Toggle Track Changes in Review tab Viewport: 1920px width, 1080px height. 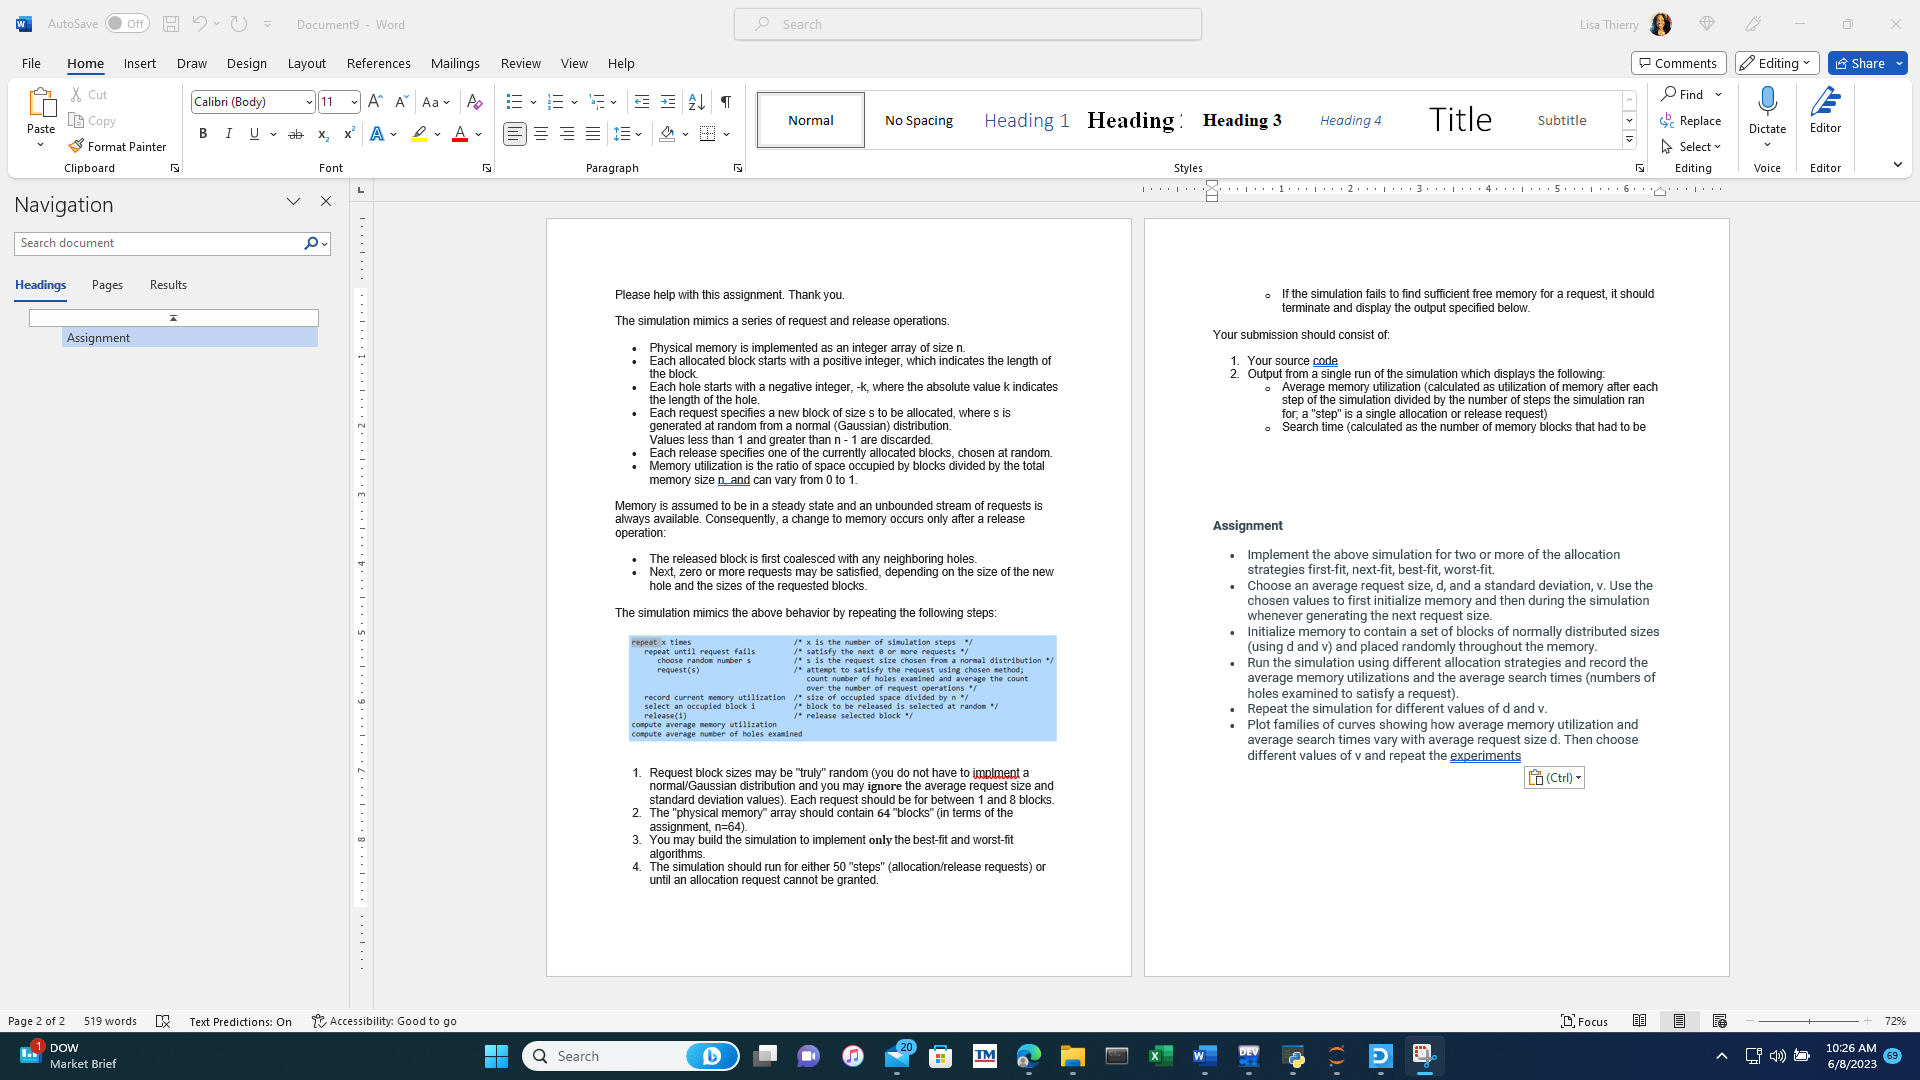(520, 62)
